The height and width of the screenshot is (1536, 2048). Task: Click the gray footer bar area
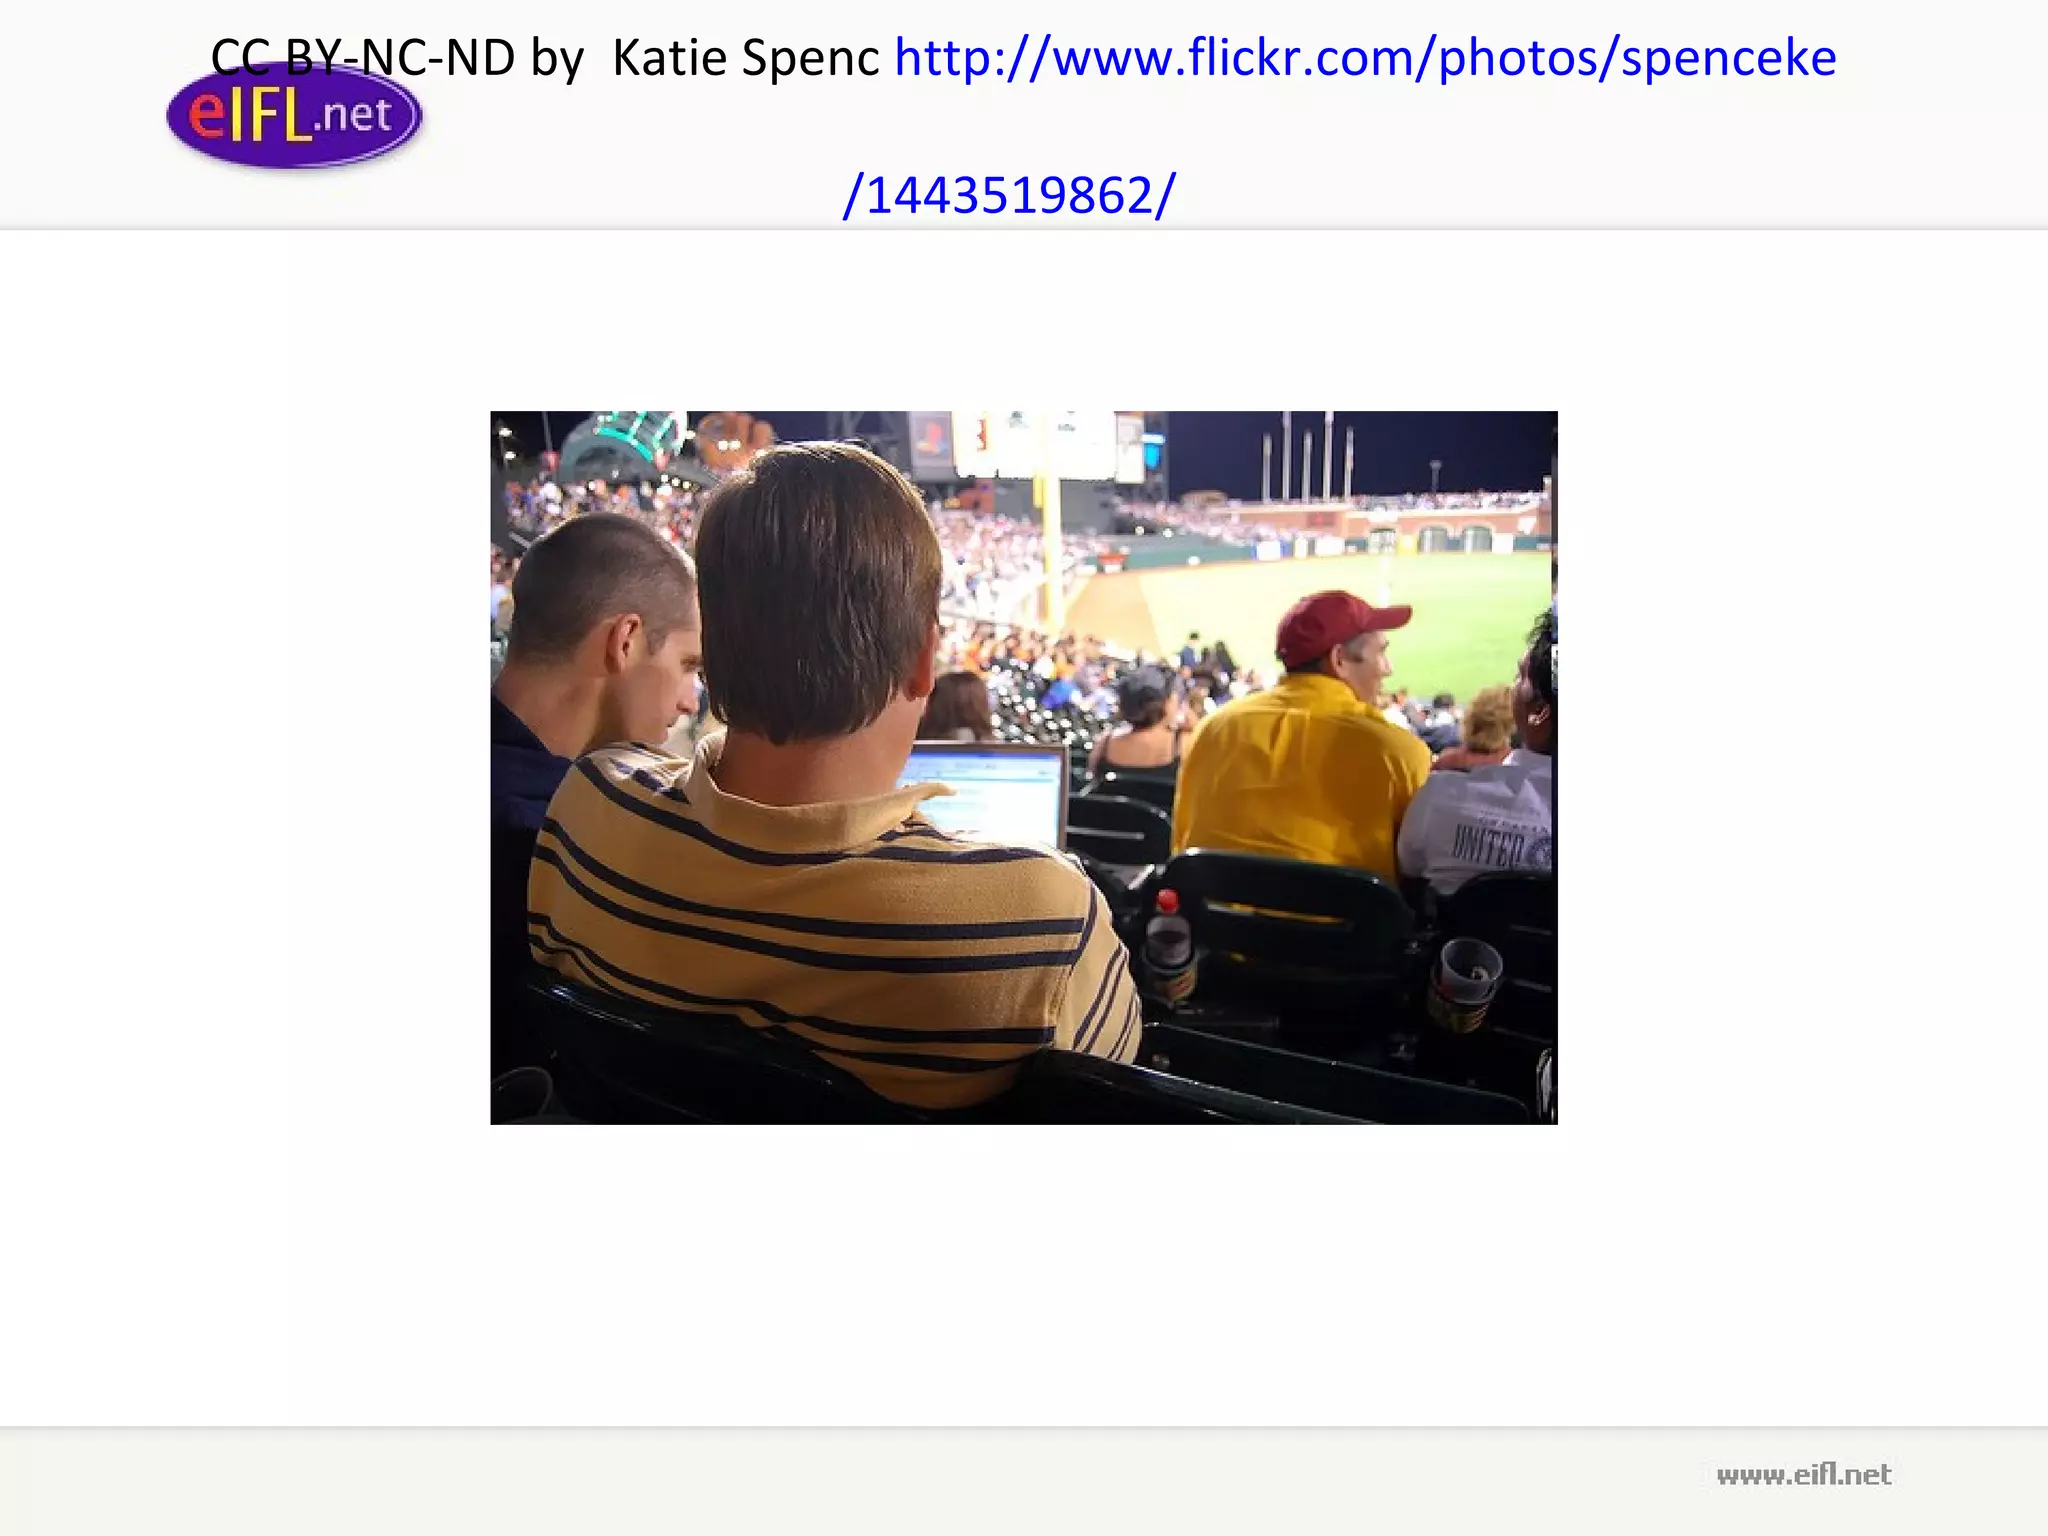pyautogui.click(x=1024, y=1482)
